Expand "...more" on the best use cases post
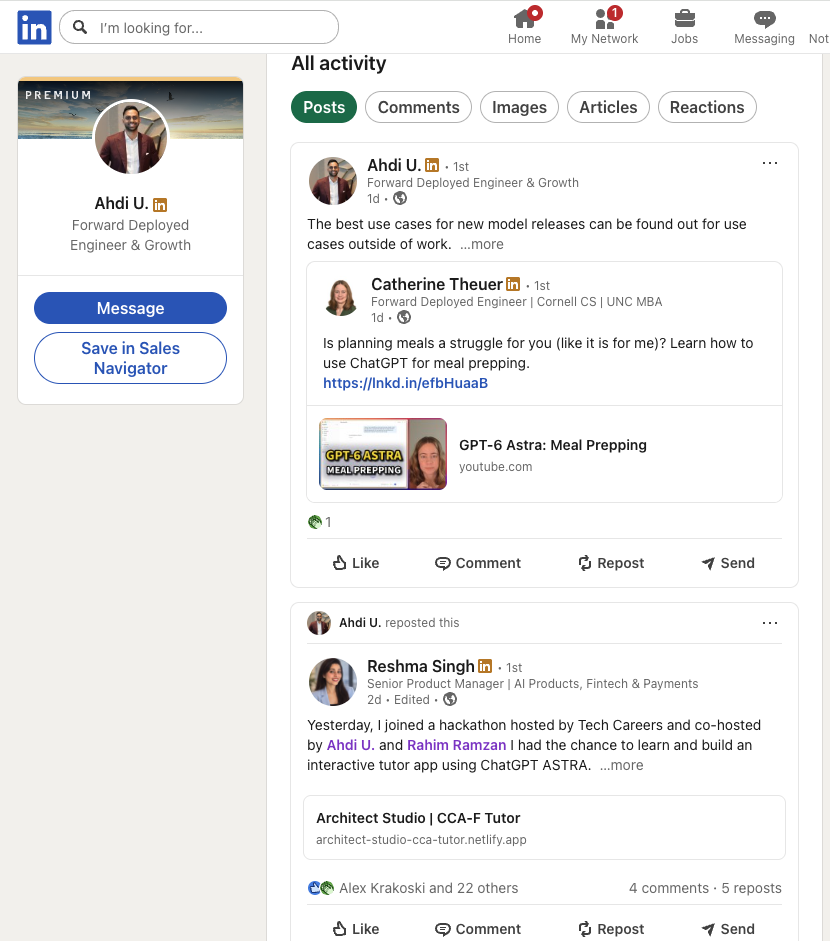This screenshot has width=830, height=941. pos(482,244)
